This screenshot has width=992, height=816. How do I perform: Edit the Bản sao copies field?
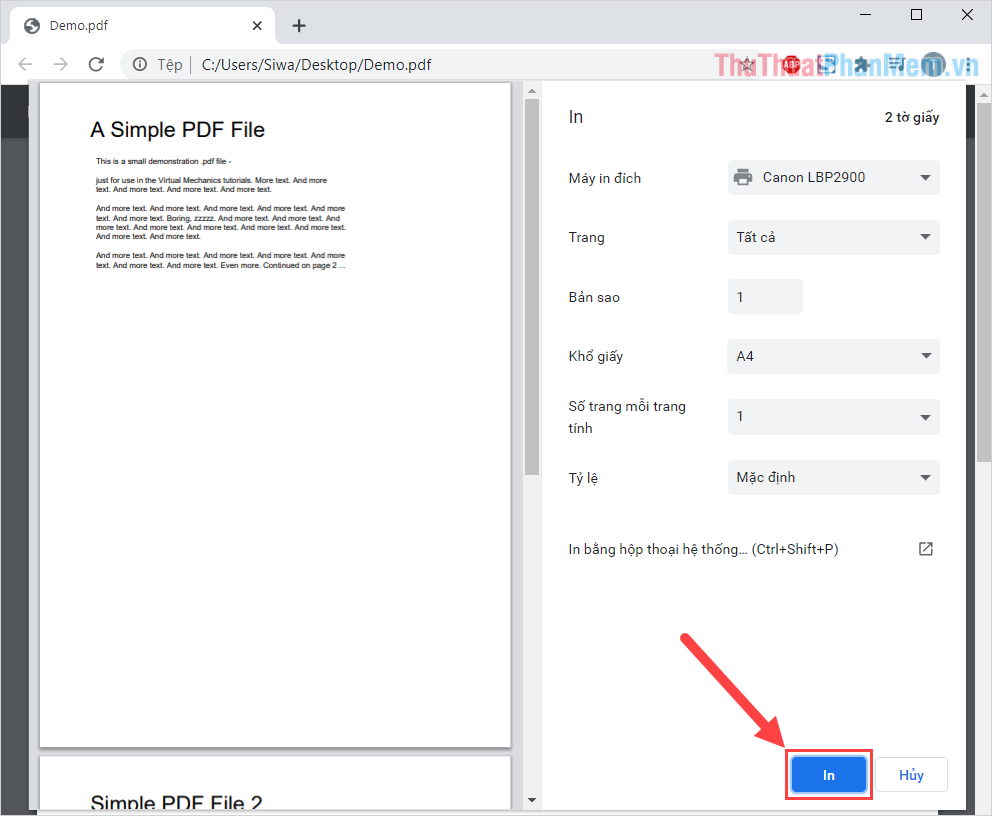[x=765, y=296]
